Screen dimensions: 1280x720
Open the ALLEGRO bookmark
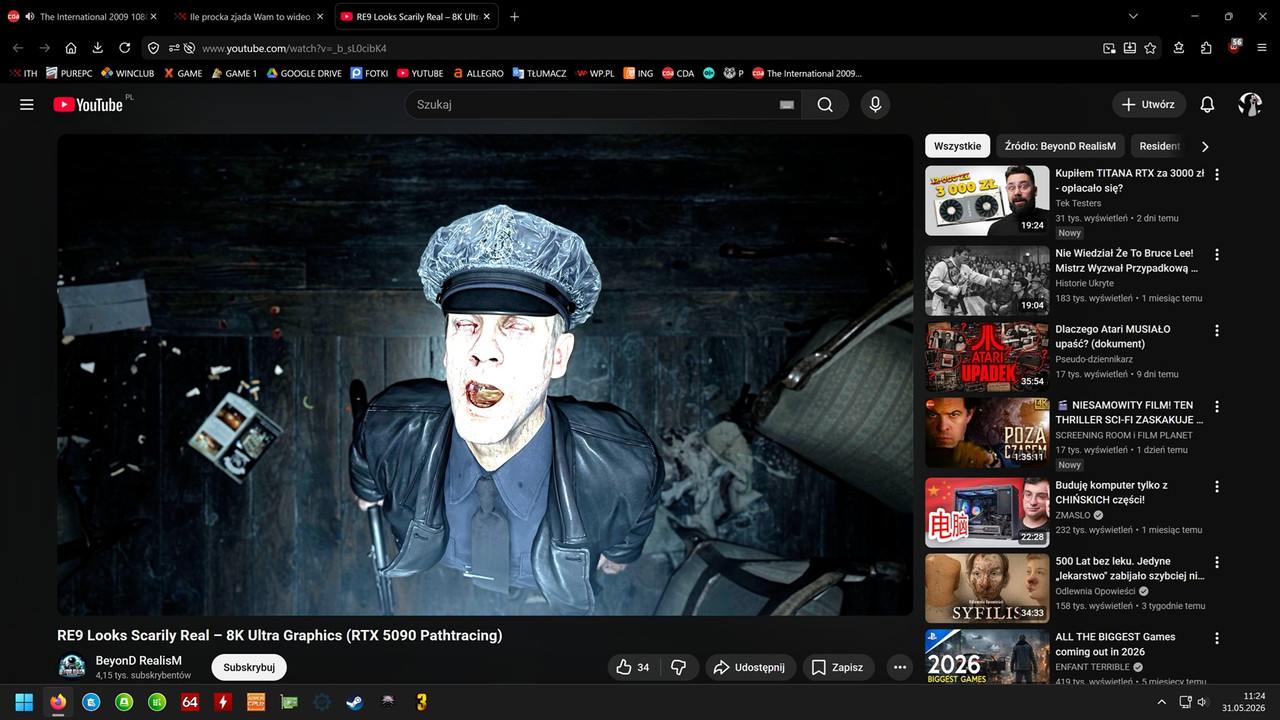click(x=478, y=73)
